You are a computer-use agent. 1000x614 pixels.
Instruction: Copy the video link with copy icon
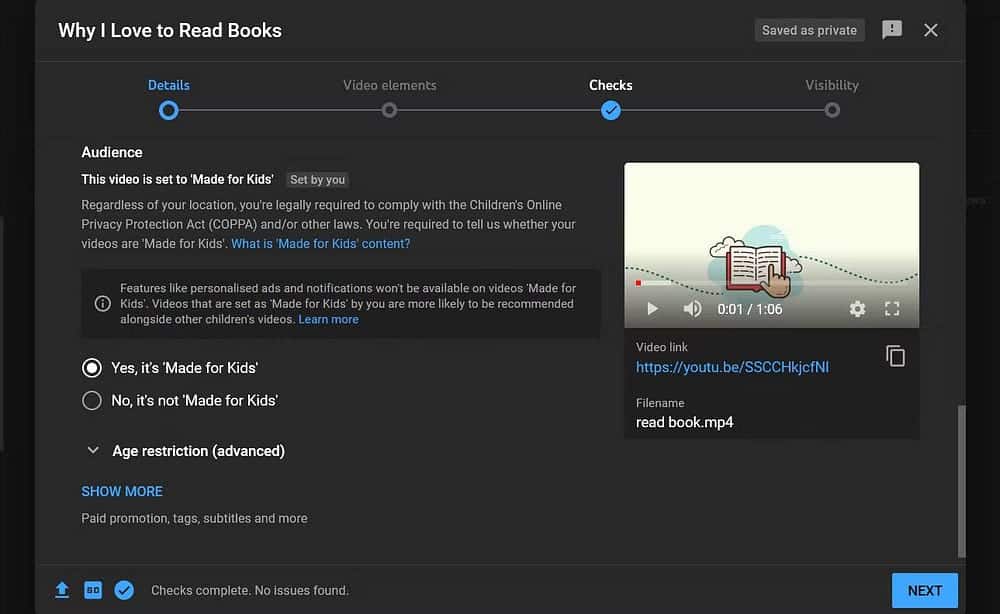pos(895,356)
